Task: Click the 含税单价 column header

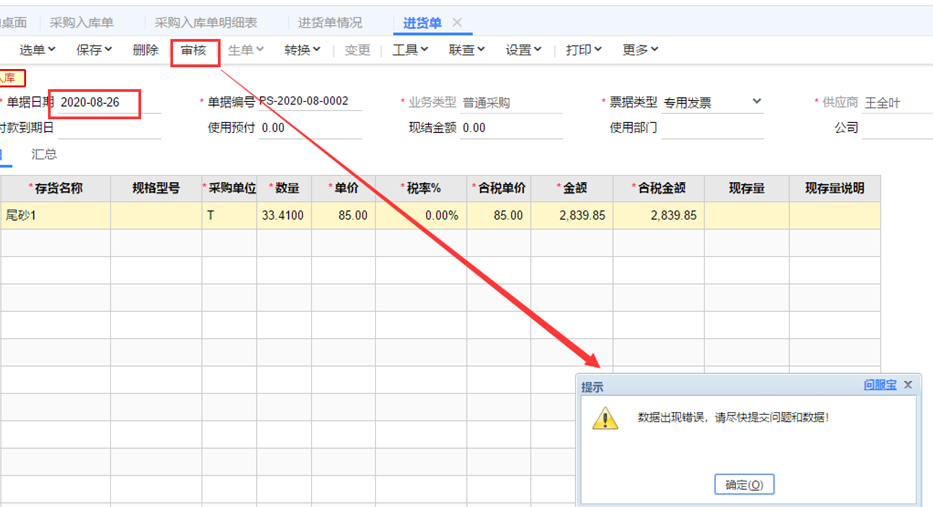Action: [x=499, y=189]
